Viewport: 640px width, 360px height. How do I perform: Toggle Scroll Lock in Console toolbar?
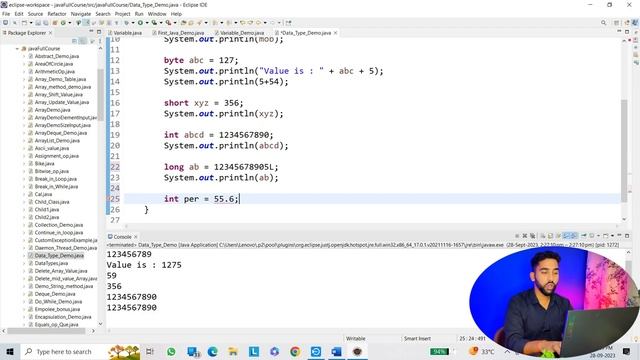(x=550, y=236)
